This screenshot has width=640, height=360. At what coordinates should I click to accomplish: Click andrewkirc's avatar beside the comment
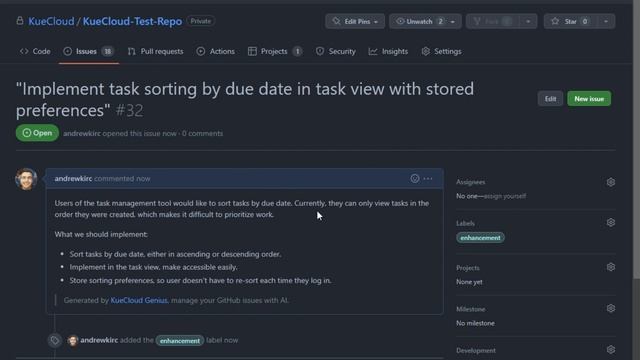pos(26,179)
